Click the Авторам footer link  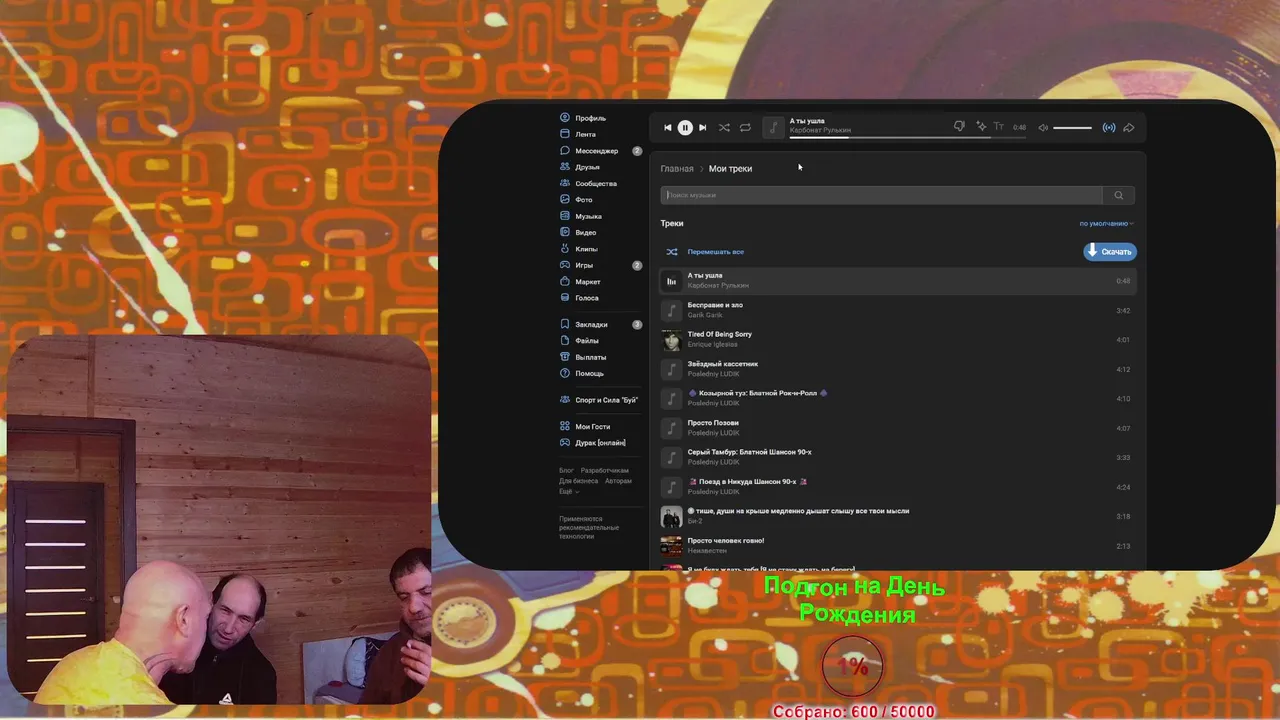618,481
